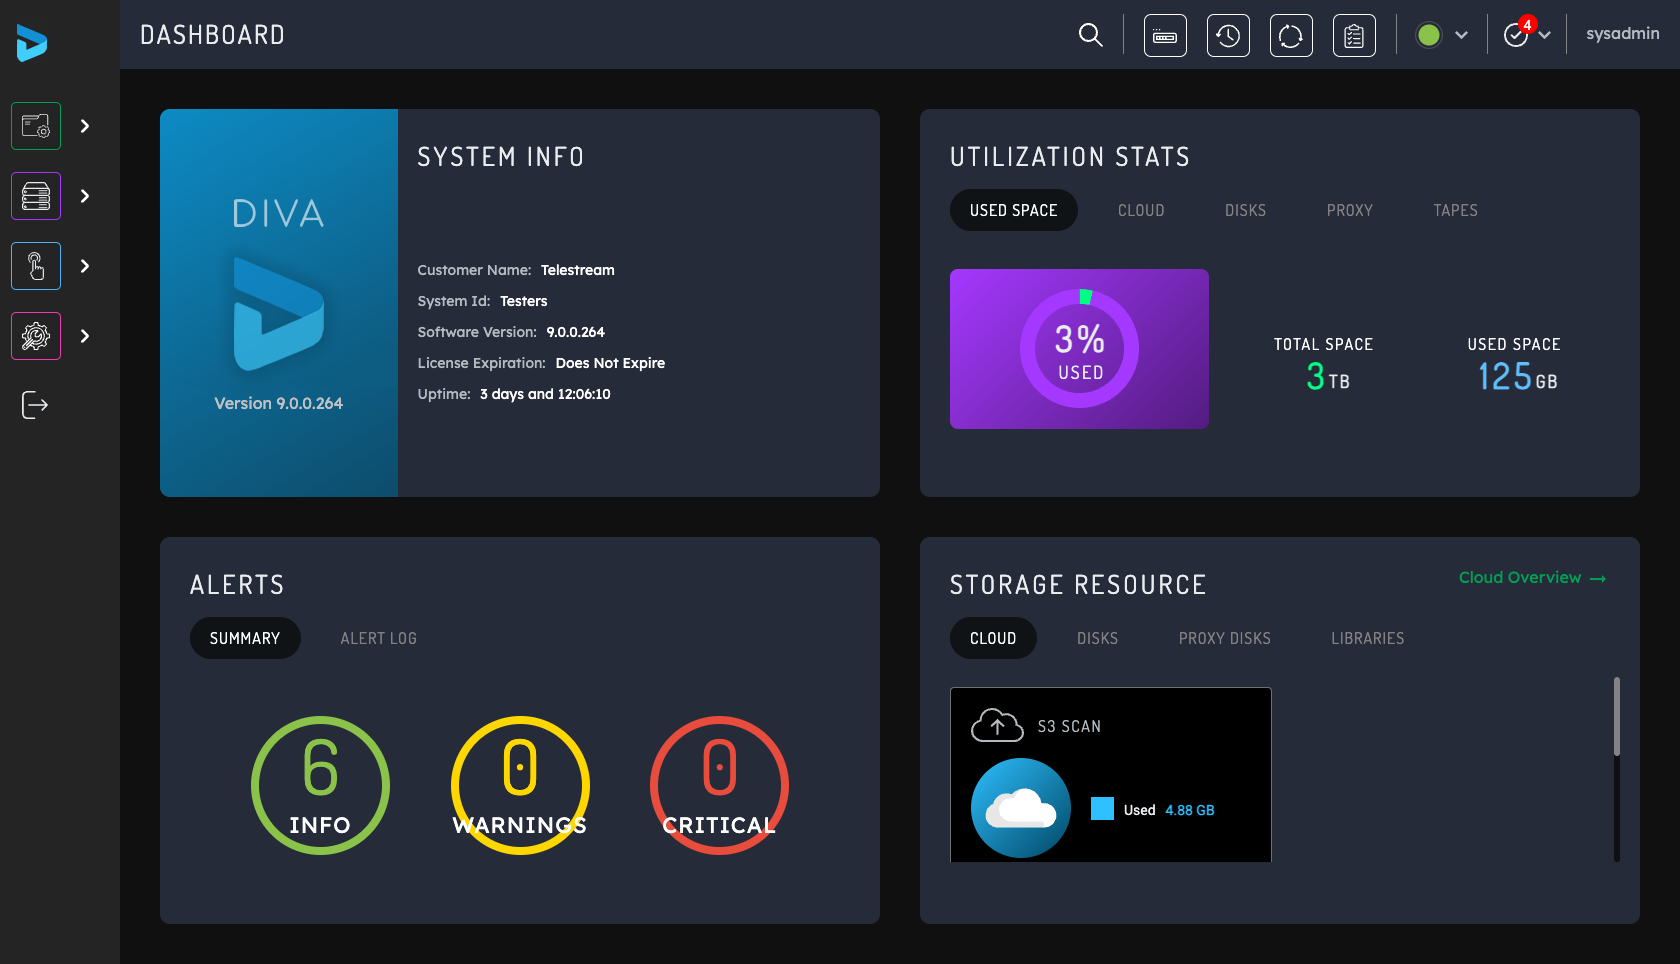Open the notifications checkmark with badge 4
This screenshot has width=1680, height=964.
[x=1518, y=33]
